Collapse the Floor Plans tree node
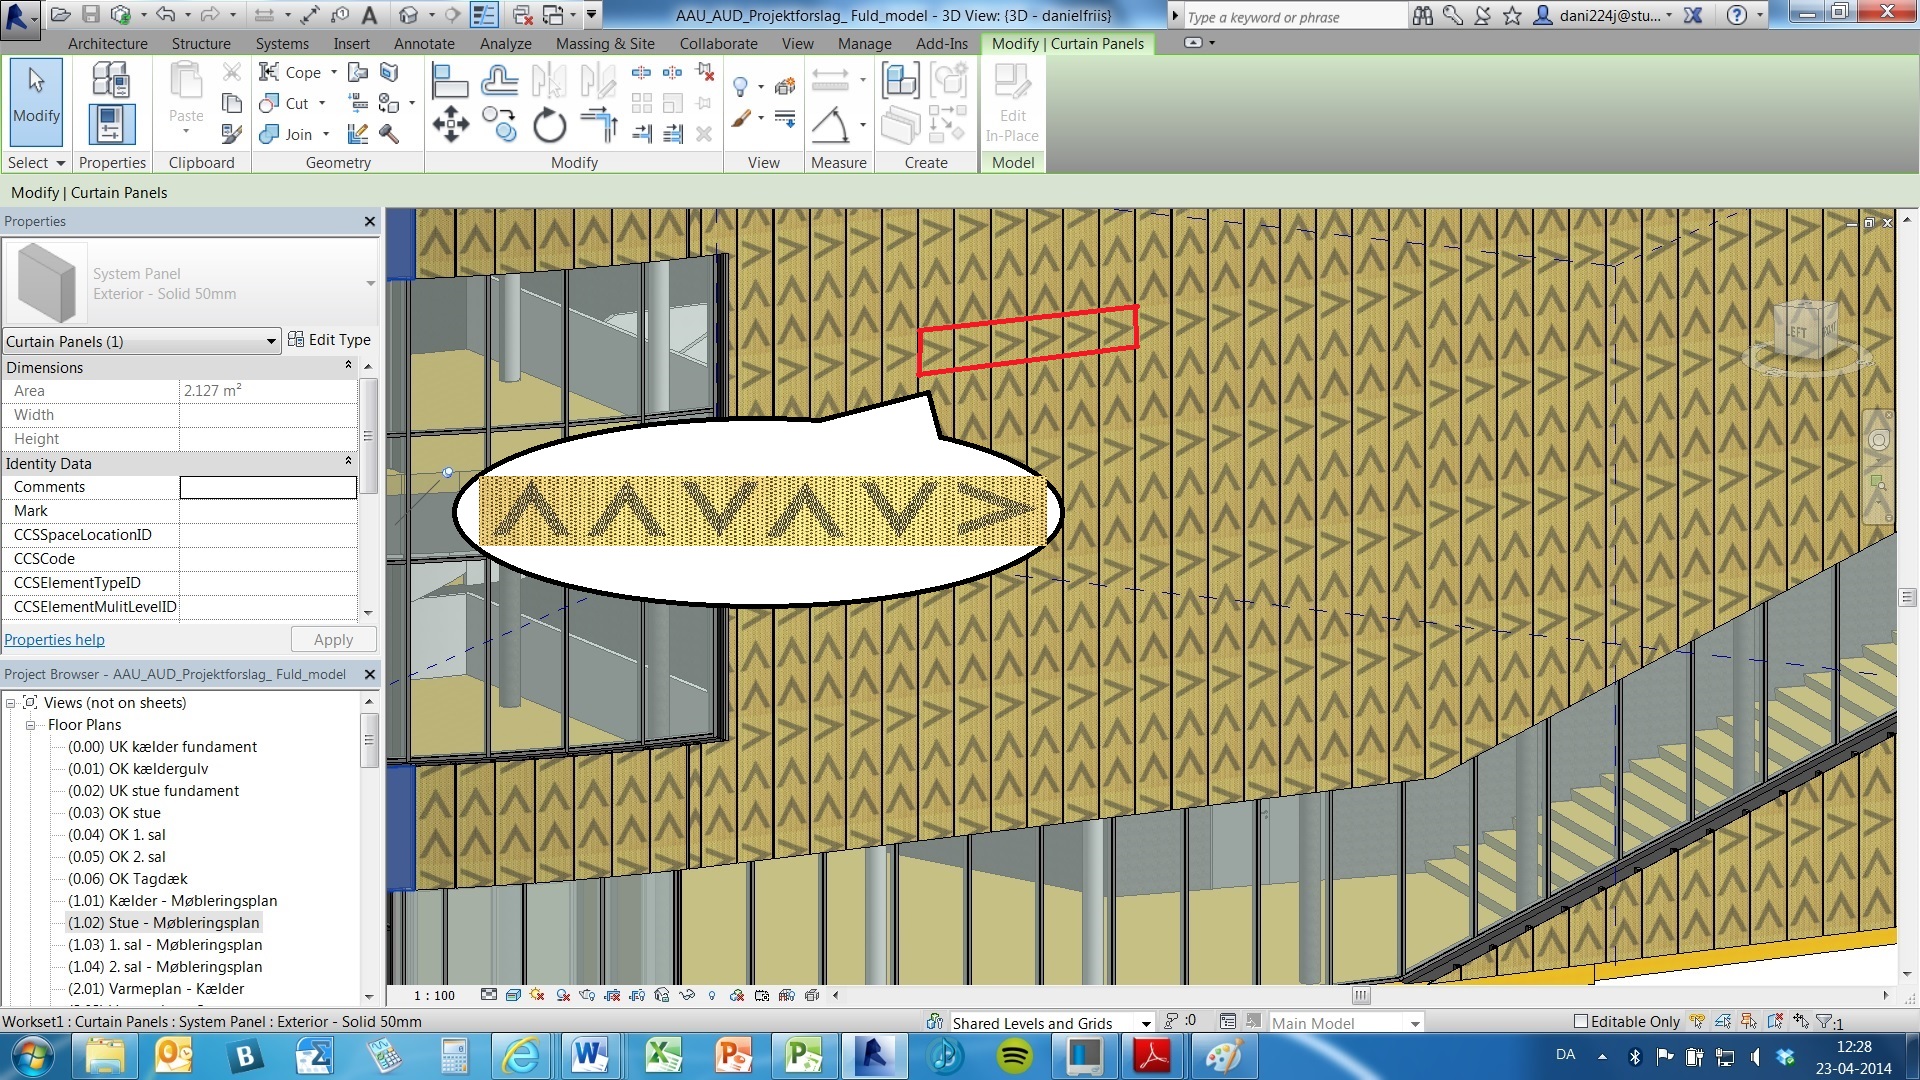This screenshot has height=1080, width=1920. [30, 724]
